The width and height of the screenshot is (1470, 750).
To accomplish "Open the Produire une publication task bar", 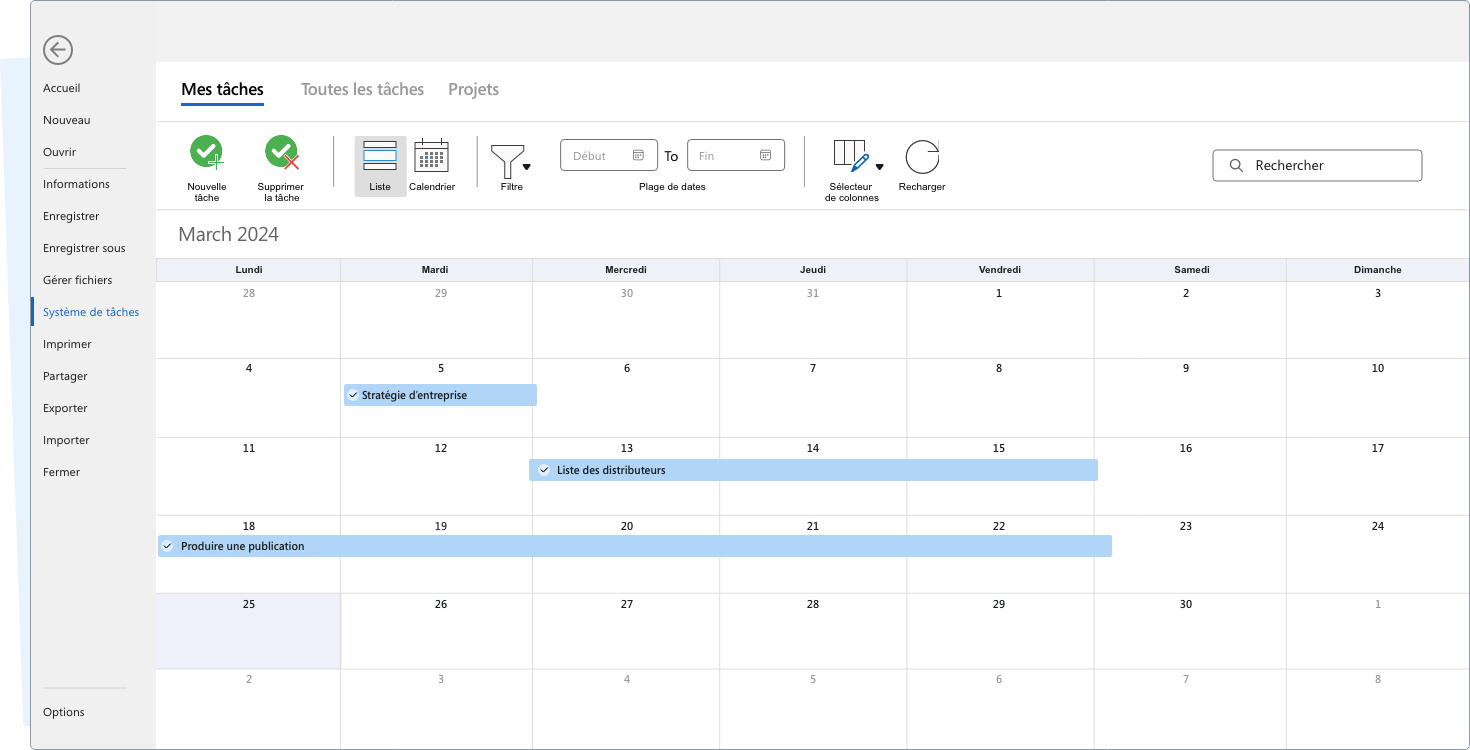I will tap(635, 546).
